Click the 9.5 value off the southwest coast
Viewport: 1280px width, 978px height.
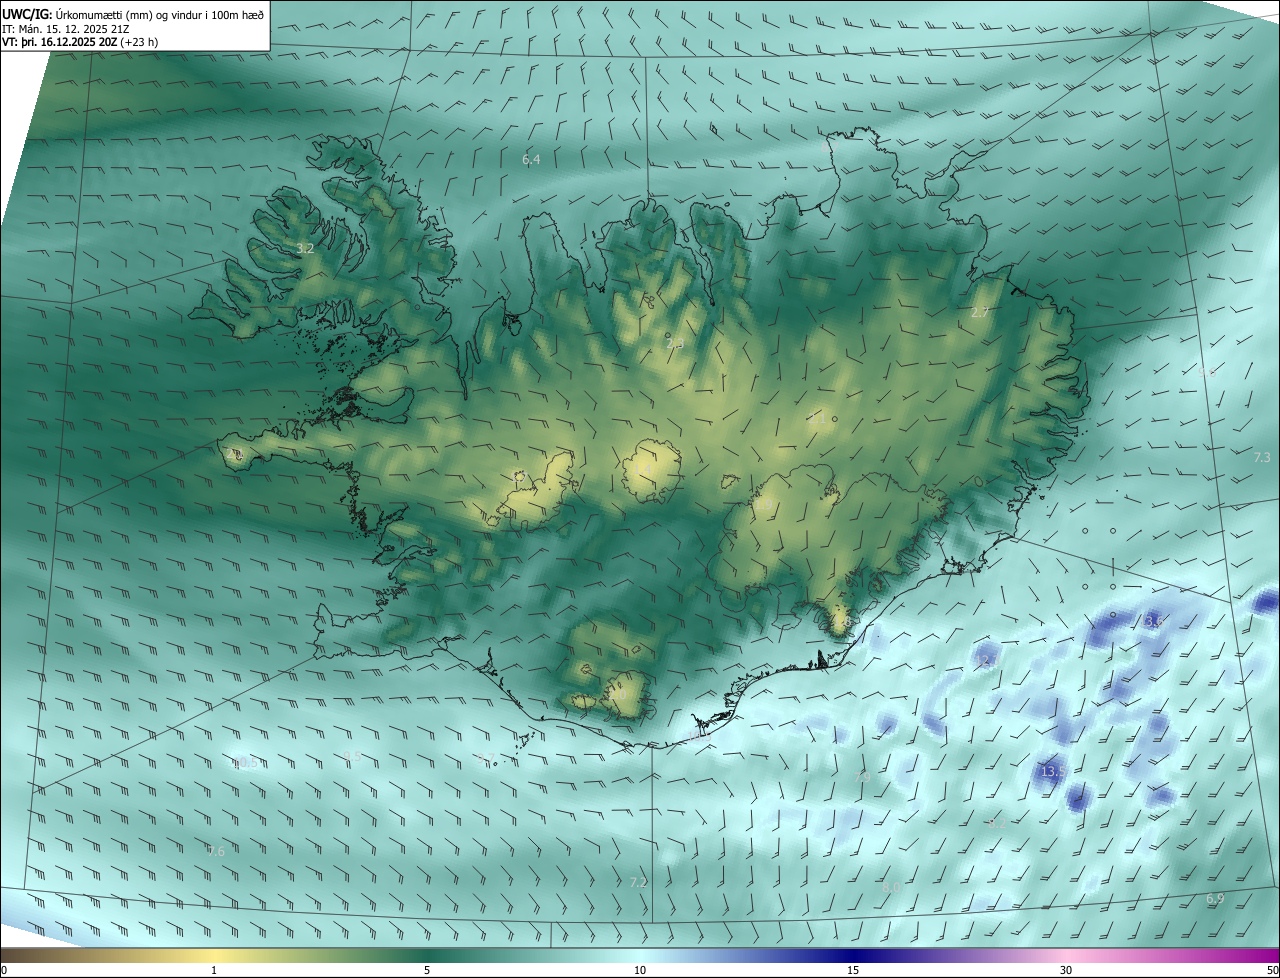(x=352, y=757)
